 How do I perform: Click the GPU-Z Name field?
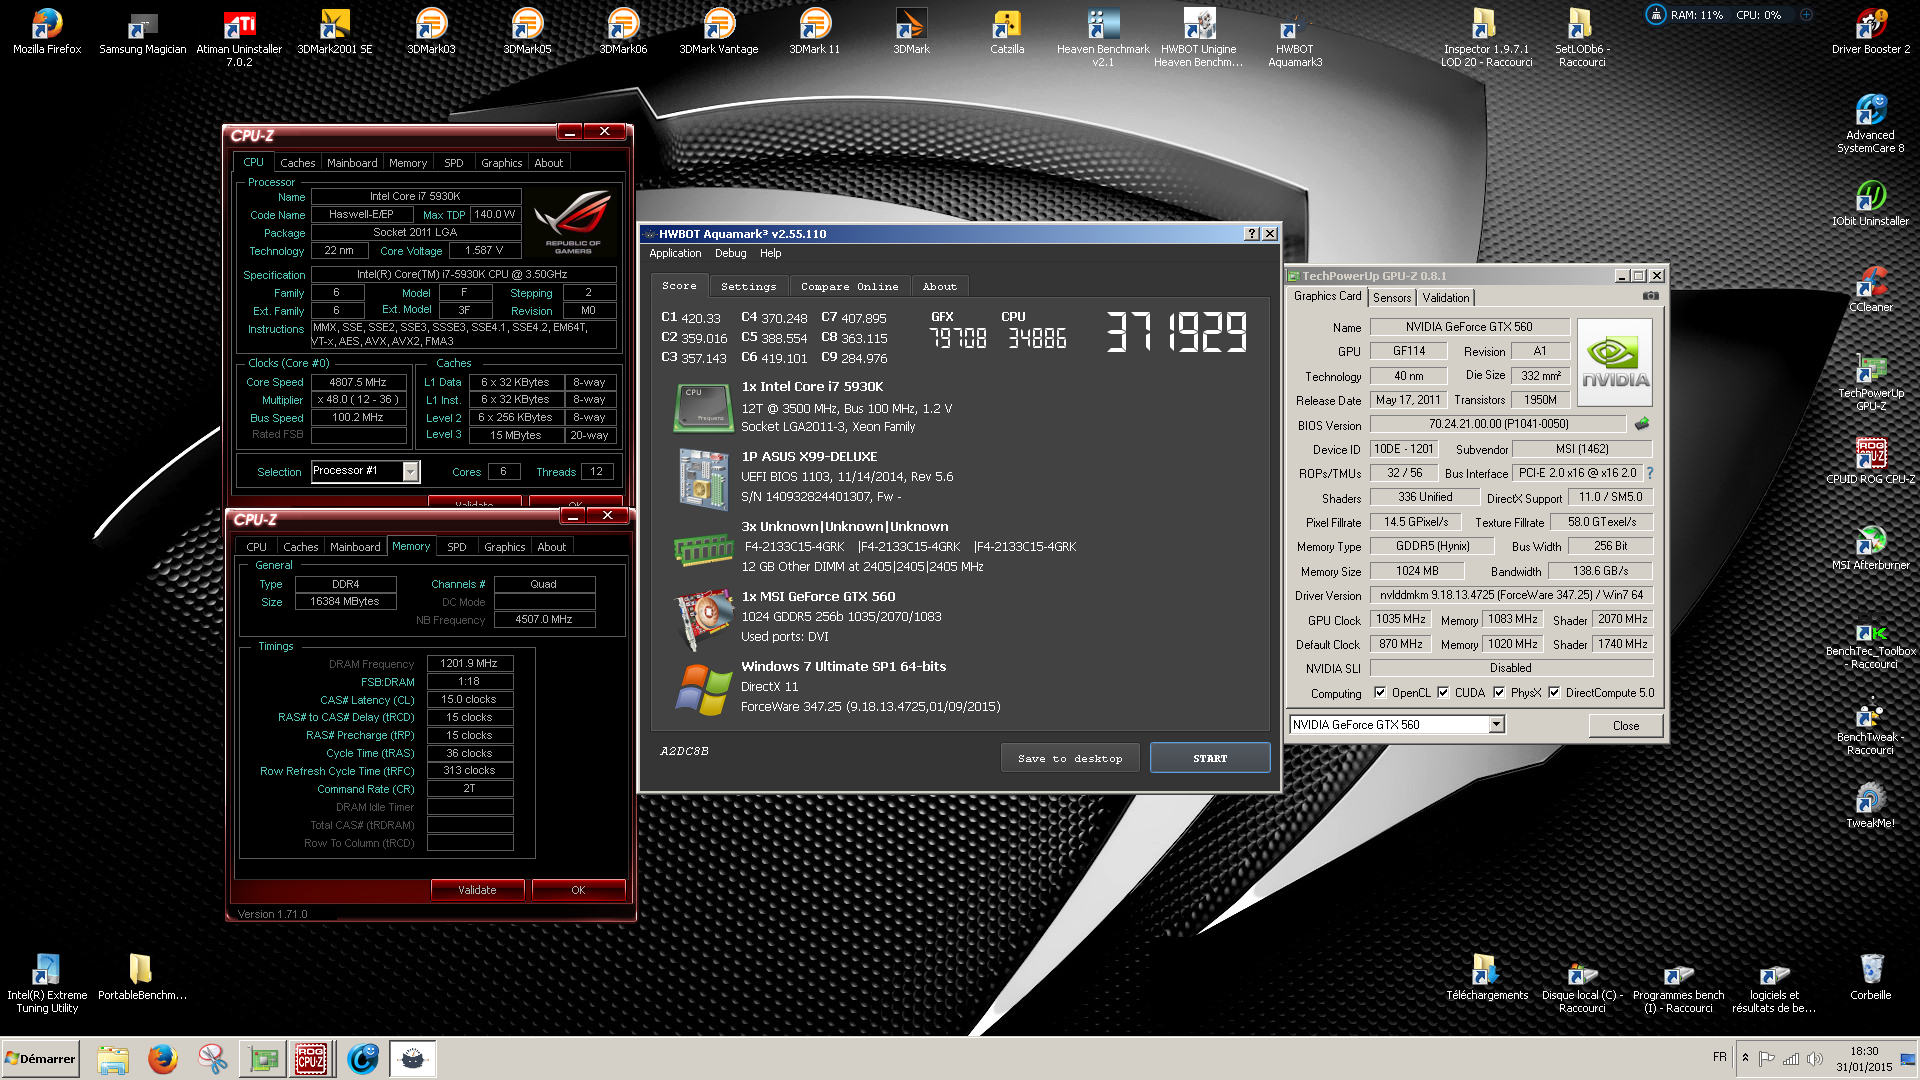(x=1469, y=327)
